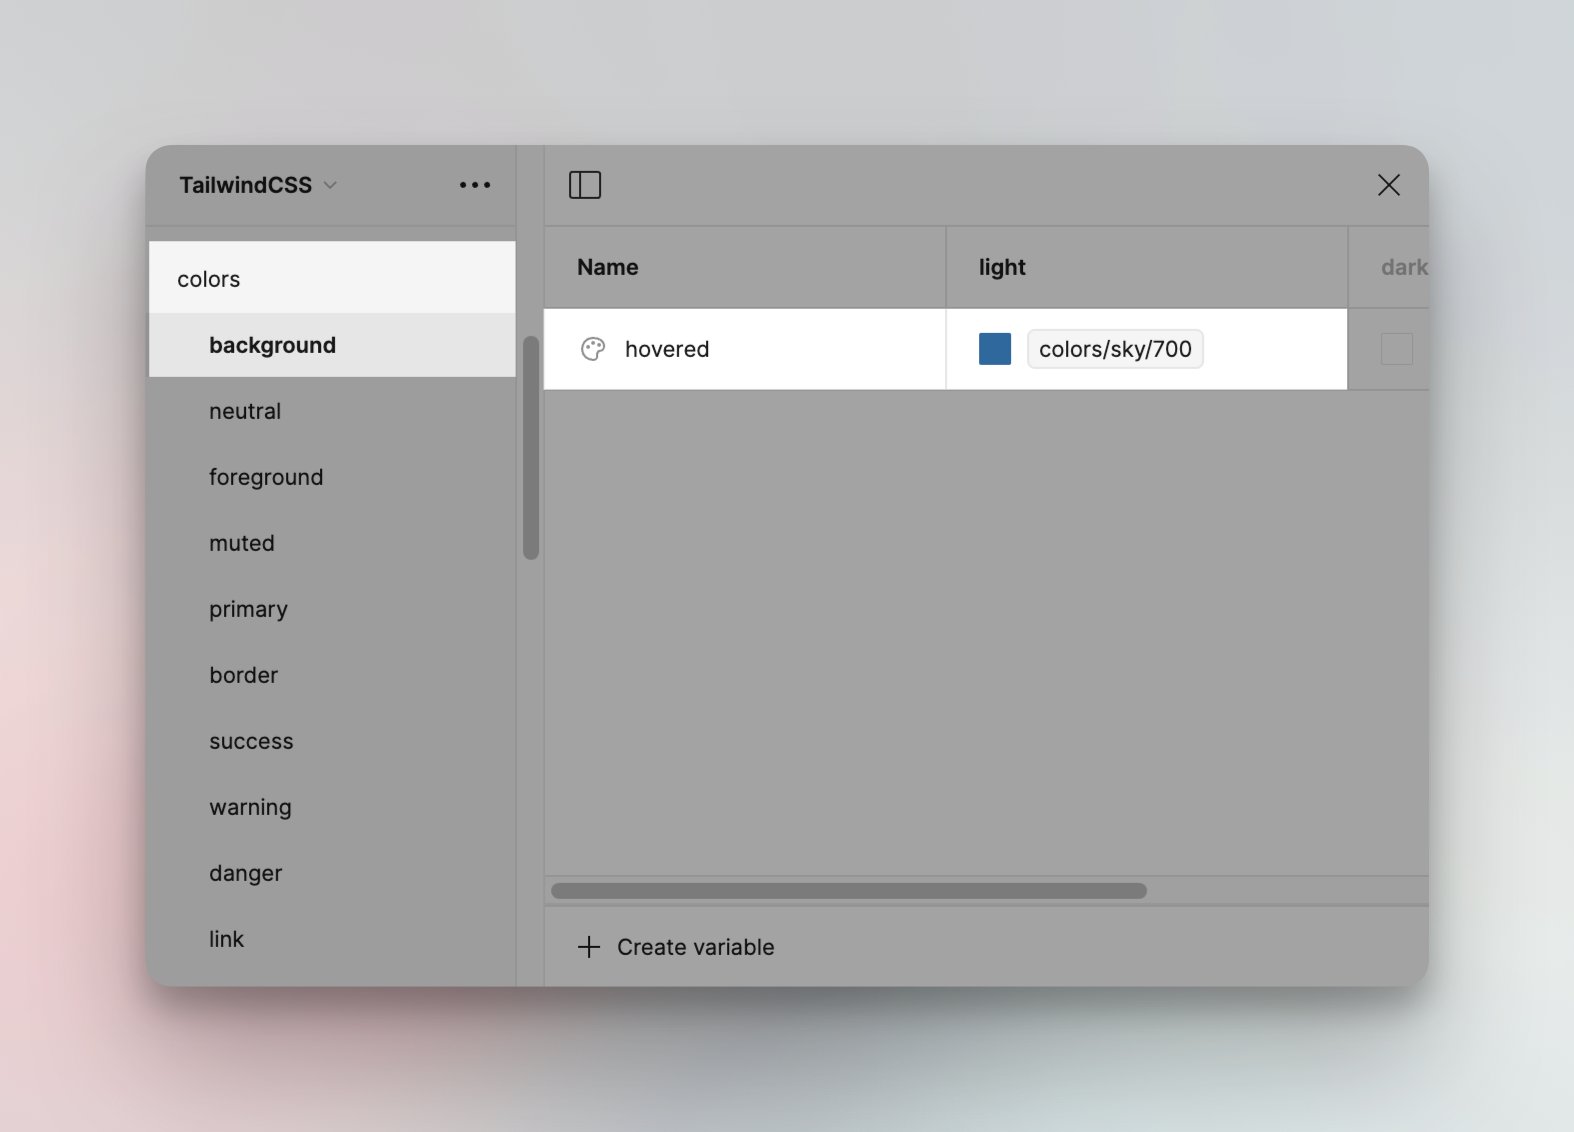Click the color palette icon beside hovered
The image size is (1574, 1132).
(593, 349)
